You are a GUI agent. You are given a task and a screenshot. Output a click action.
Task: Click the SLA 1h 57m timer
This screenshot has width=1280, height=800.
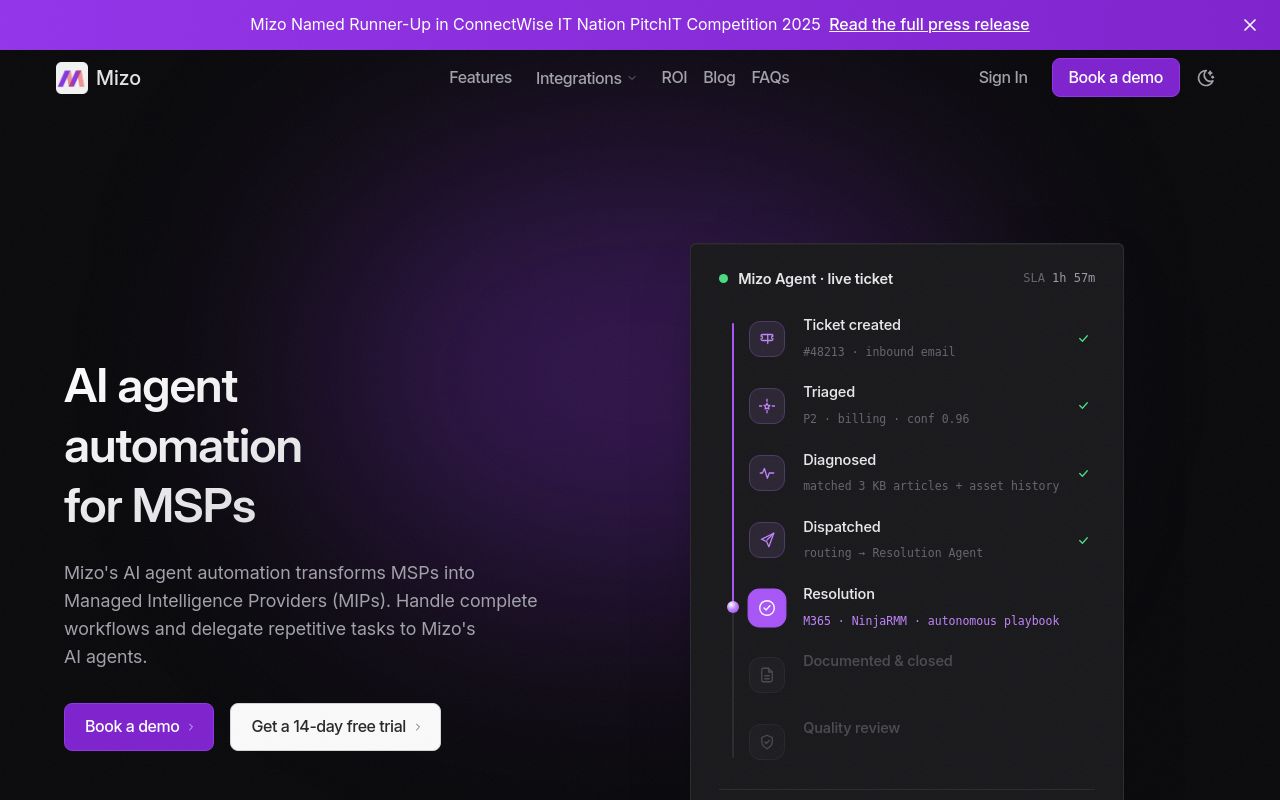[1059, 278]
